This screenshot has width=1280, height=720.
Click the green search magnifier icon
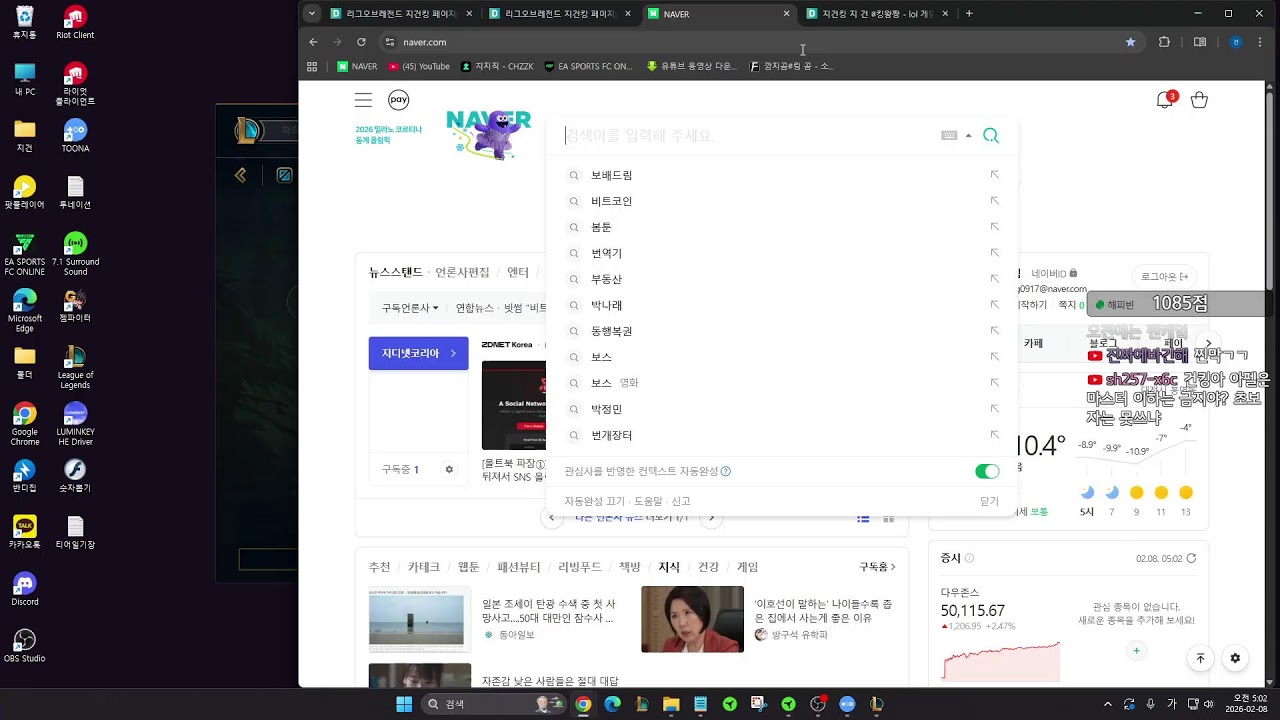[x=991, y=136]
